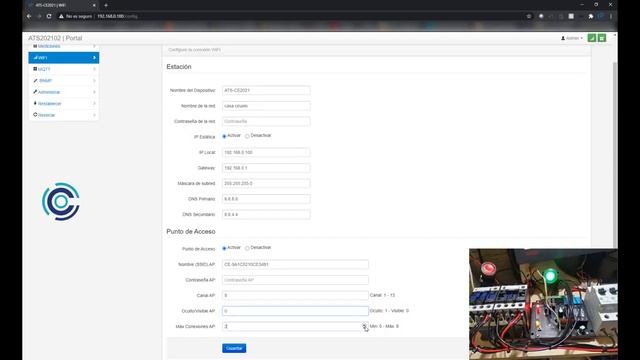Click the green grid icon button
640x360 pixels.
(x=602, y=38)
